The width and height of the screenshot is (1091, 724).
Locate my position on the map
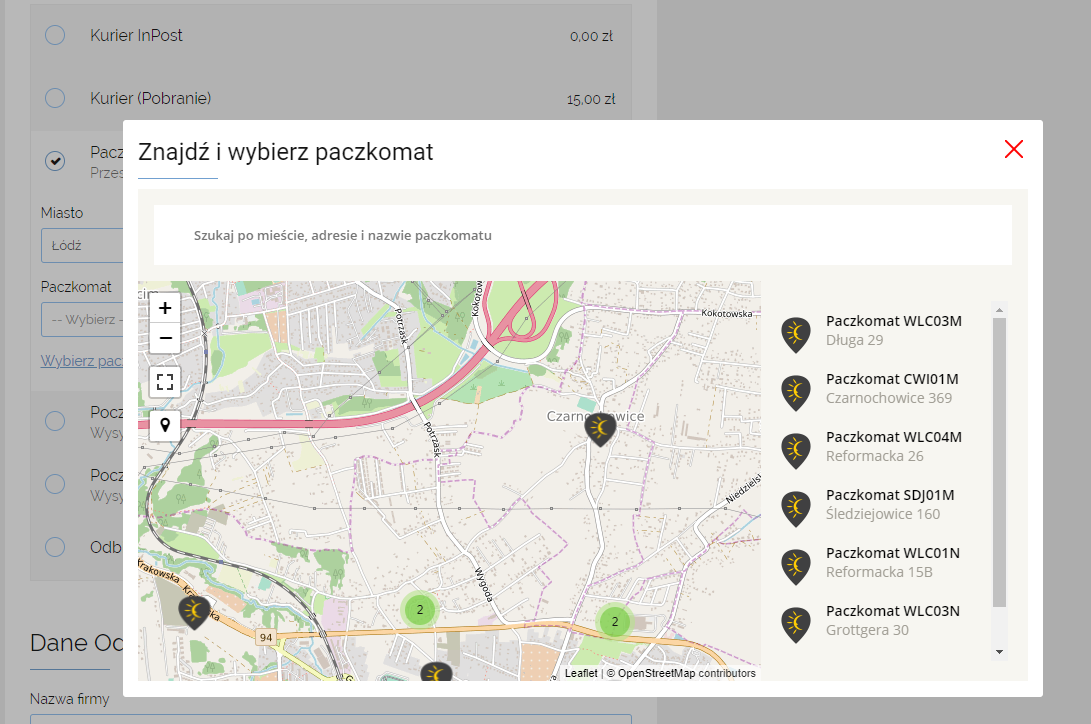coord(165,425)
